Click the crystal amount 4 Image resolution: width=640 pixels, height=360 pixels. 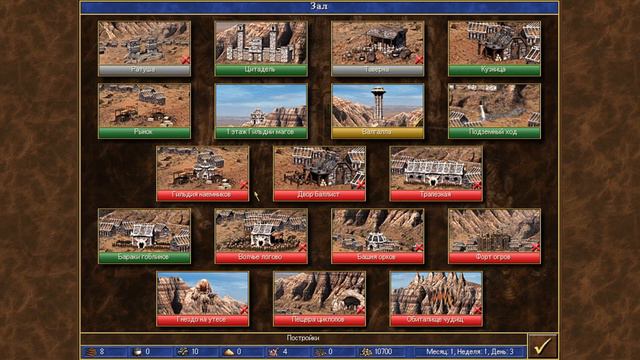pyautogui.click(x=285, y=351)
